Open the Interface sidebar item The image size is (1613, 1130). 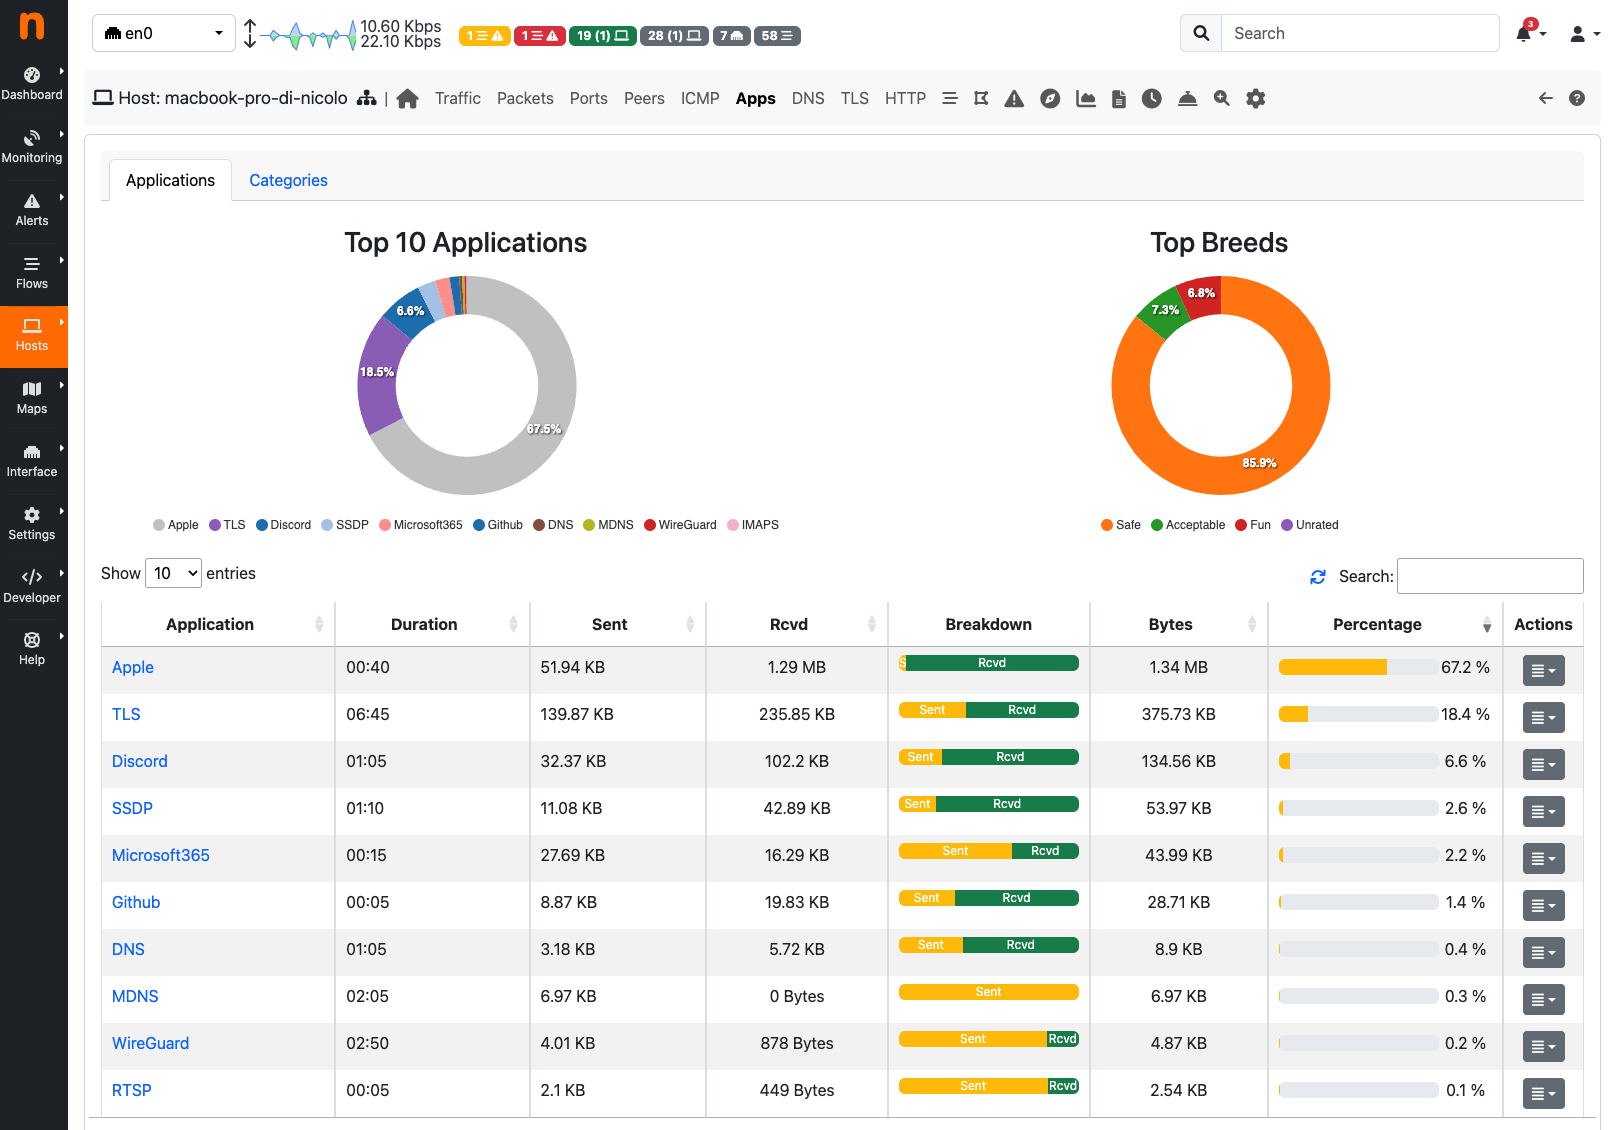pos(32,461)
